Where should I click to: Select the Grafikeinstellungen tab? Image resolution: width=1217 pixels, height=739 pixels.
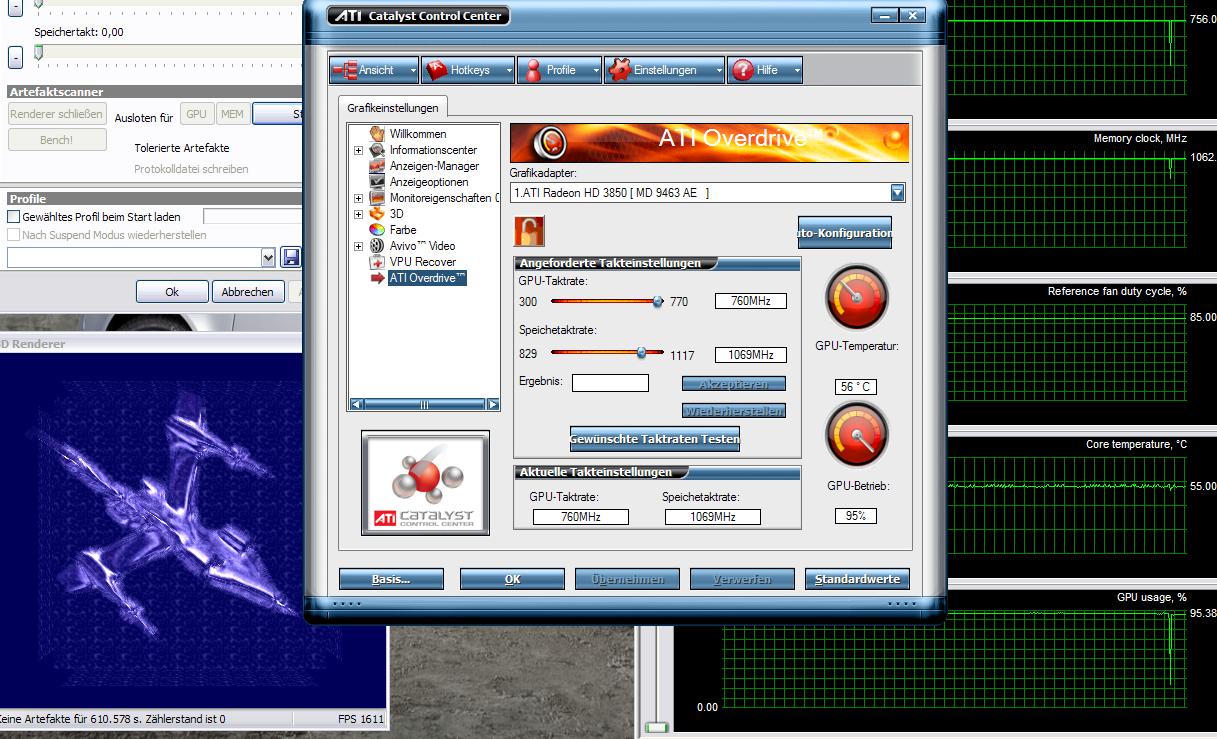(393, 107)
